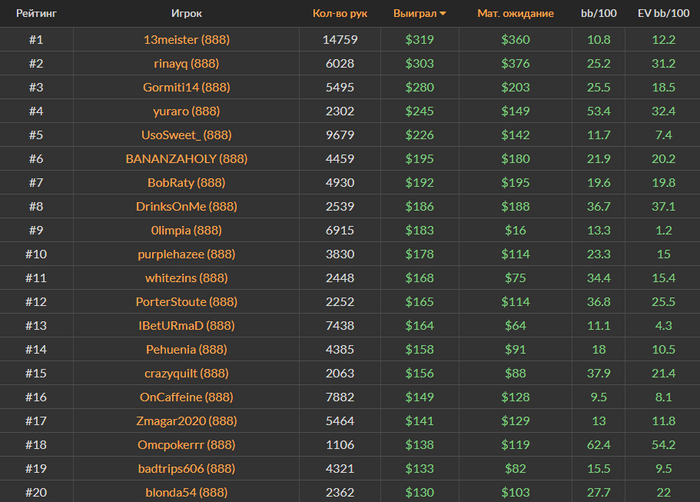The width and height of the screenshot is (700, 502).
Task: Open player IBetURmaD (888) profile
Action: click(x=187, y=326)
